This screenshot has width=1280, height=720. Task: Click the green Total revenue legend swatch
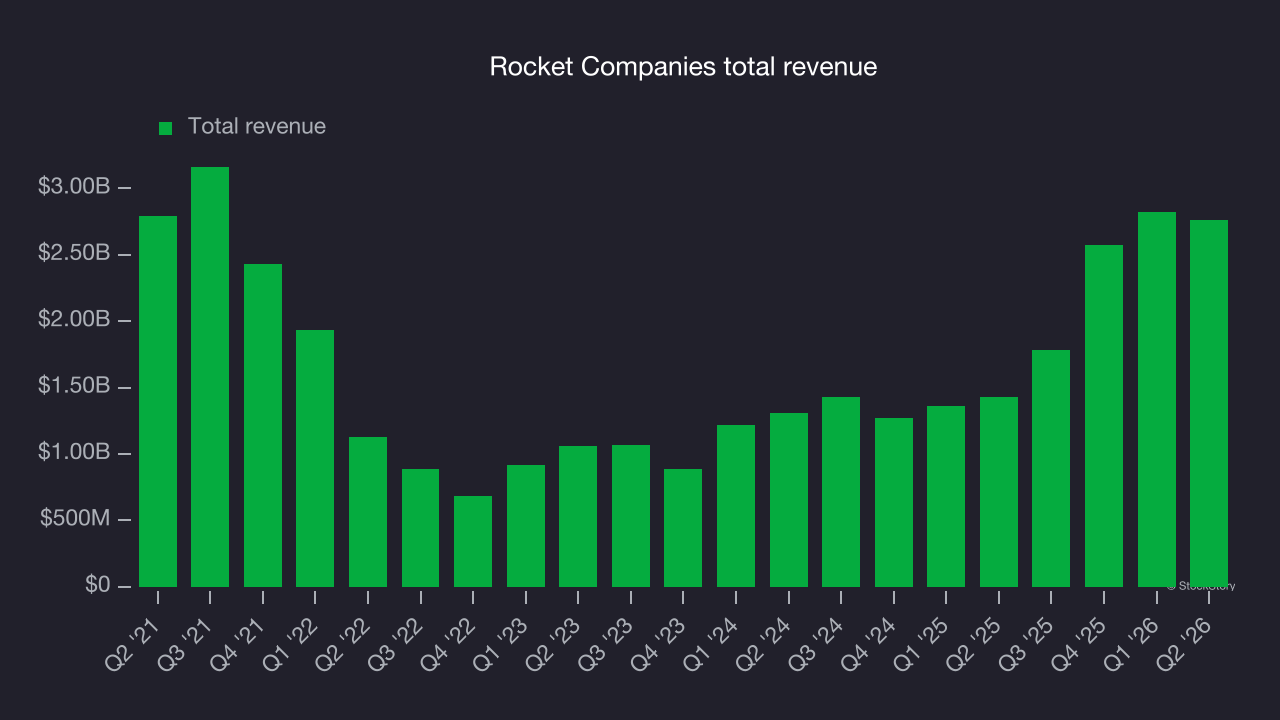166,128
